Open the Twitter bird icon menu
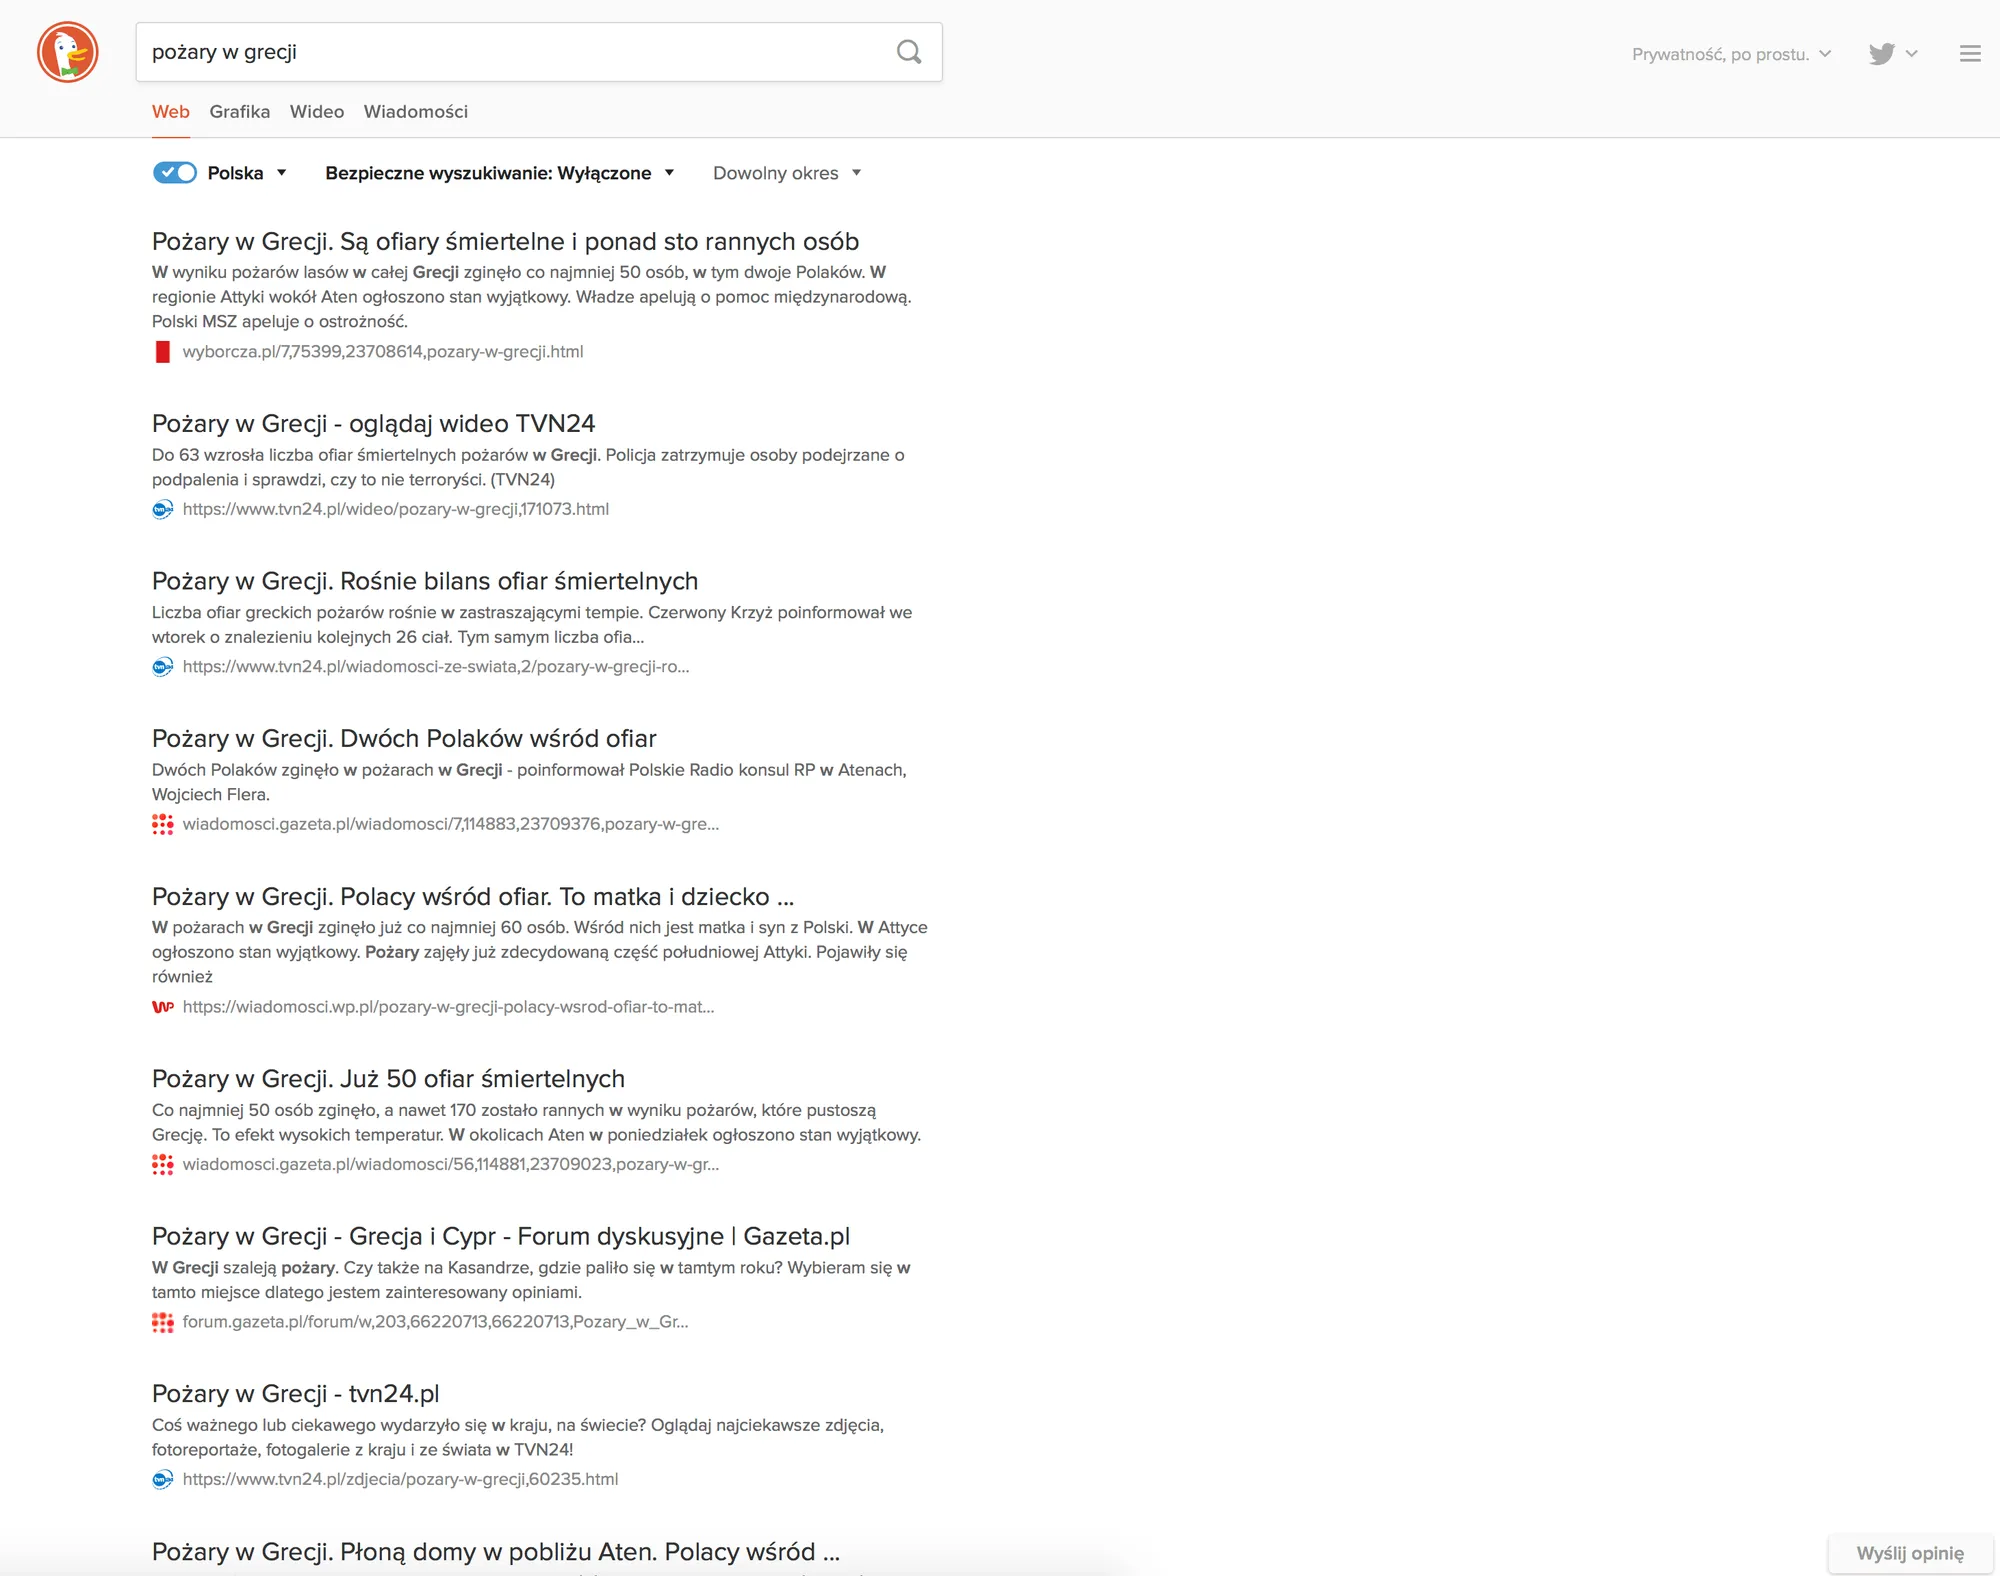This screenshot has height=1576, width=2000. click(x=1881, y=54)
